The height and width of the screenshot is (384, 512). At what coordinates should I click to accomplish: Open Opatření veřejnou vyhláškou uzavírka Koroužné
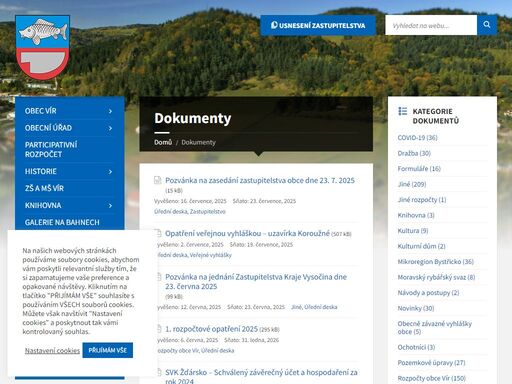[x=247, y=233]
